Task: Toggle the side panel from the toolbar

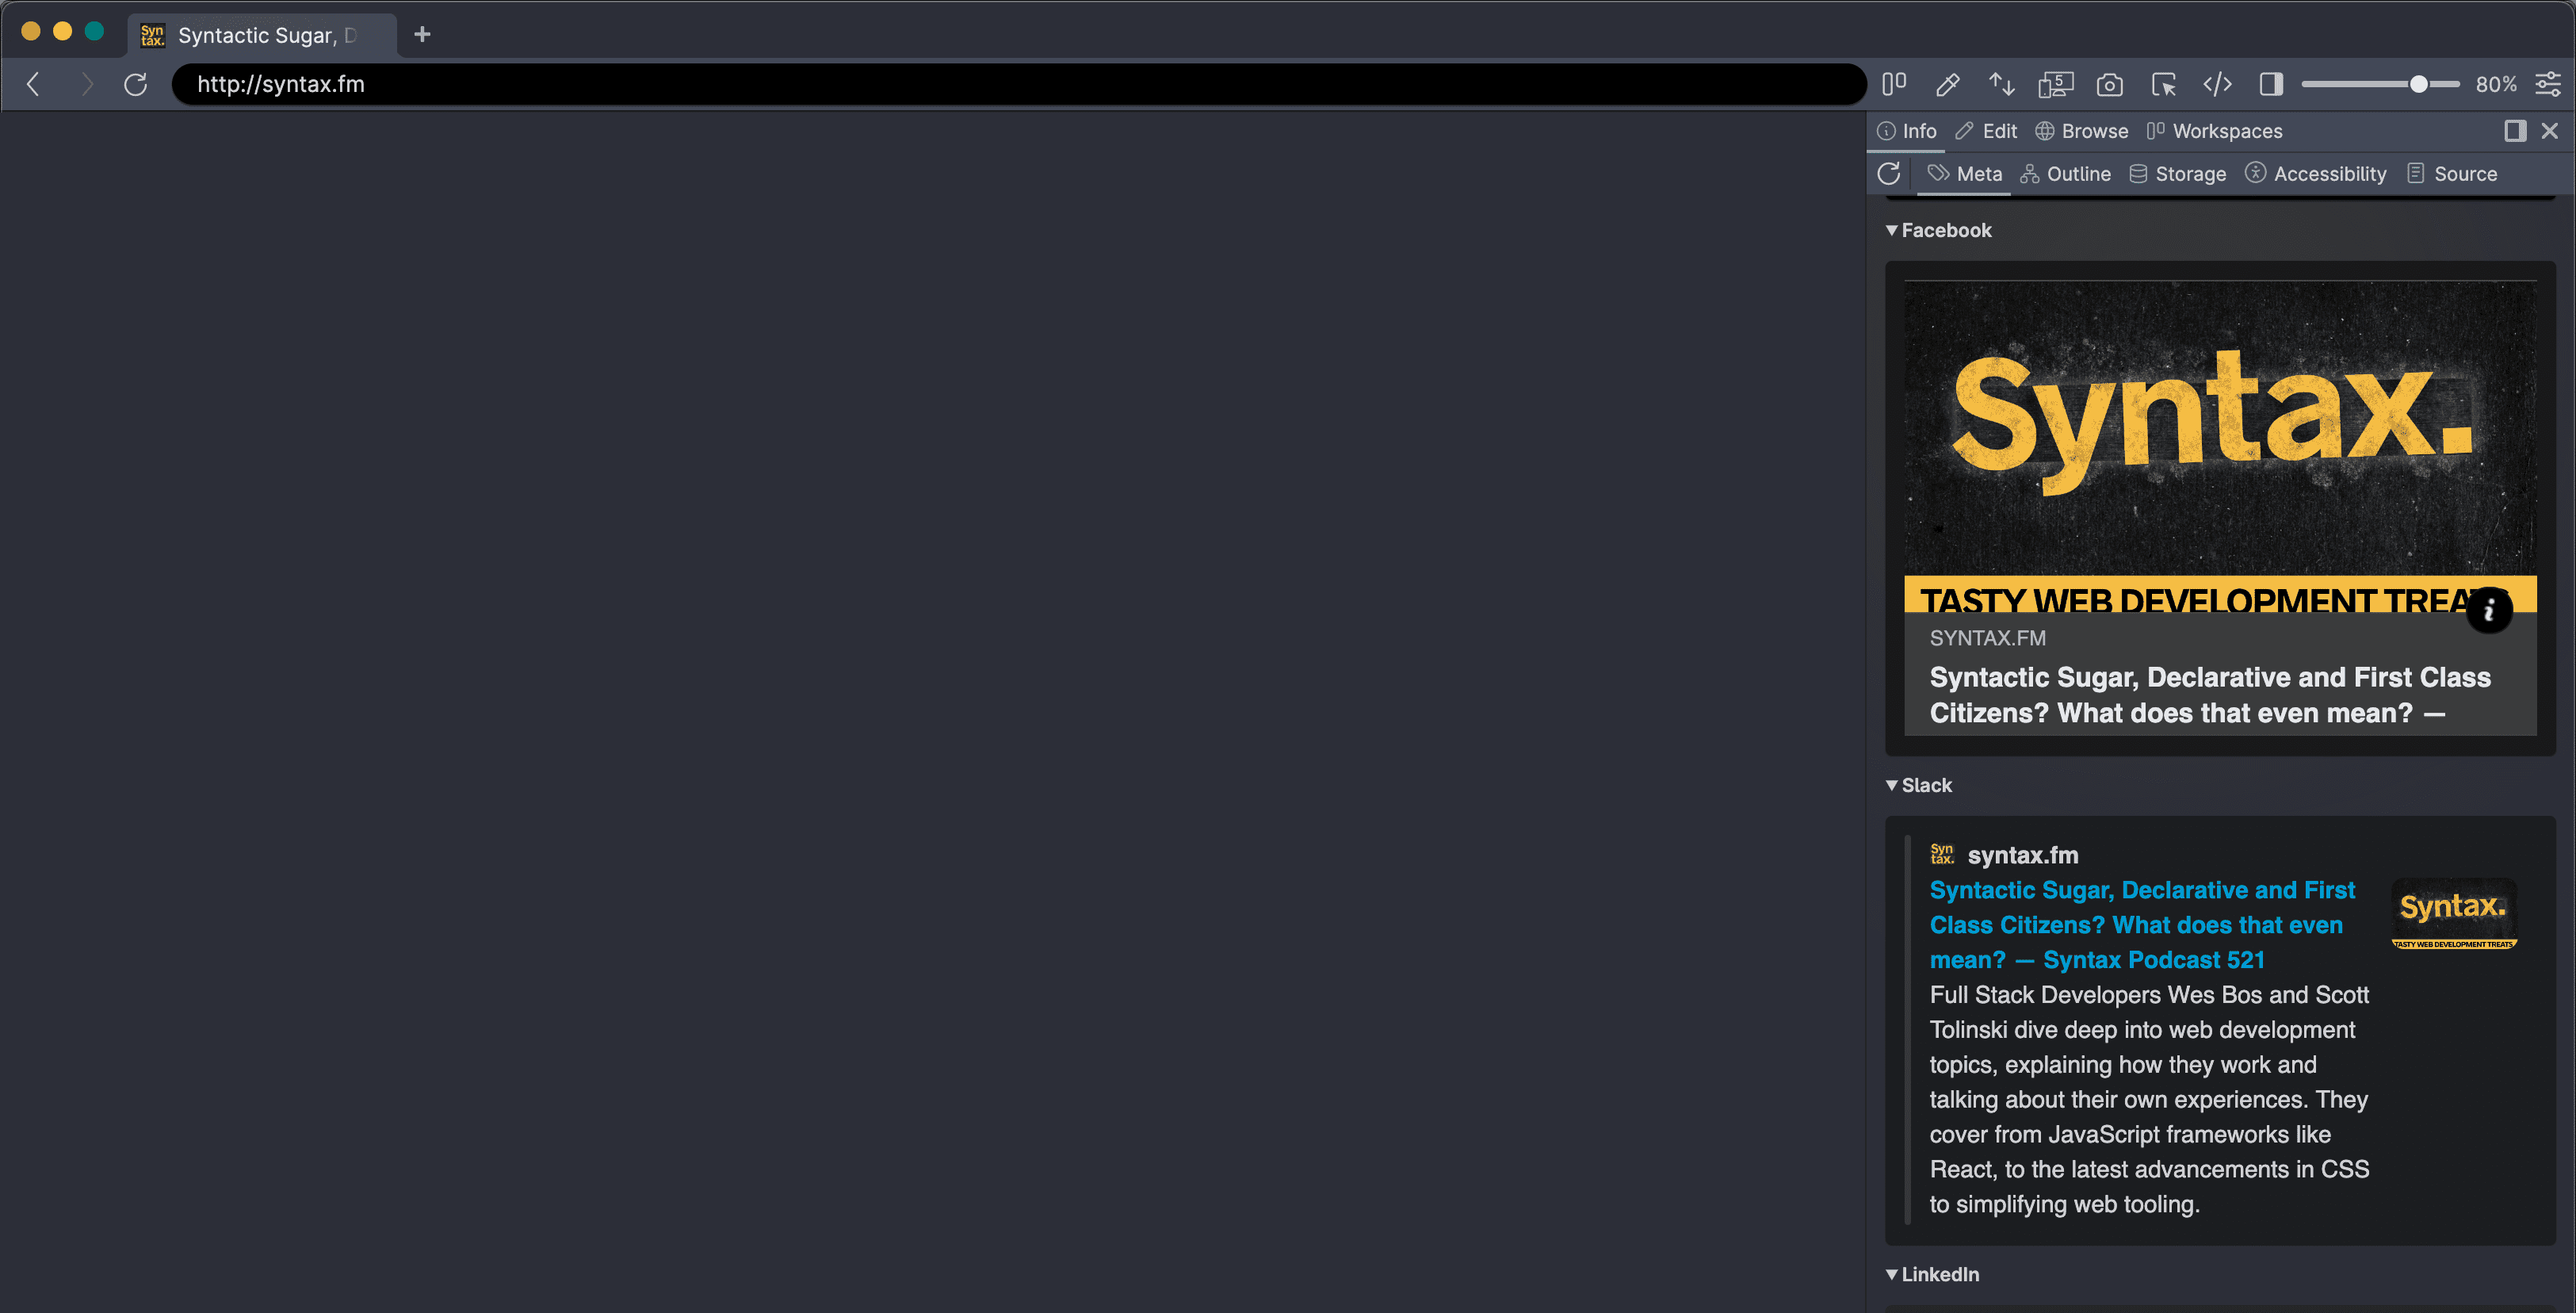Action: (x=2271, y=84)
